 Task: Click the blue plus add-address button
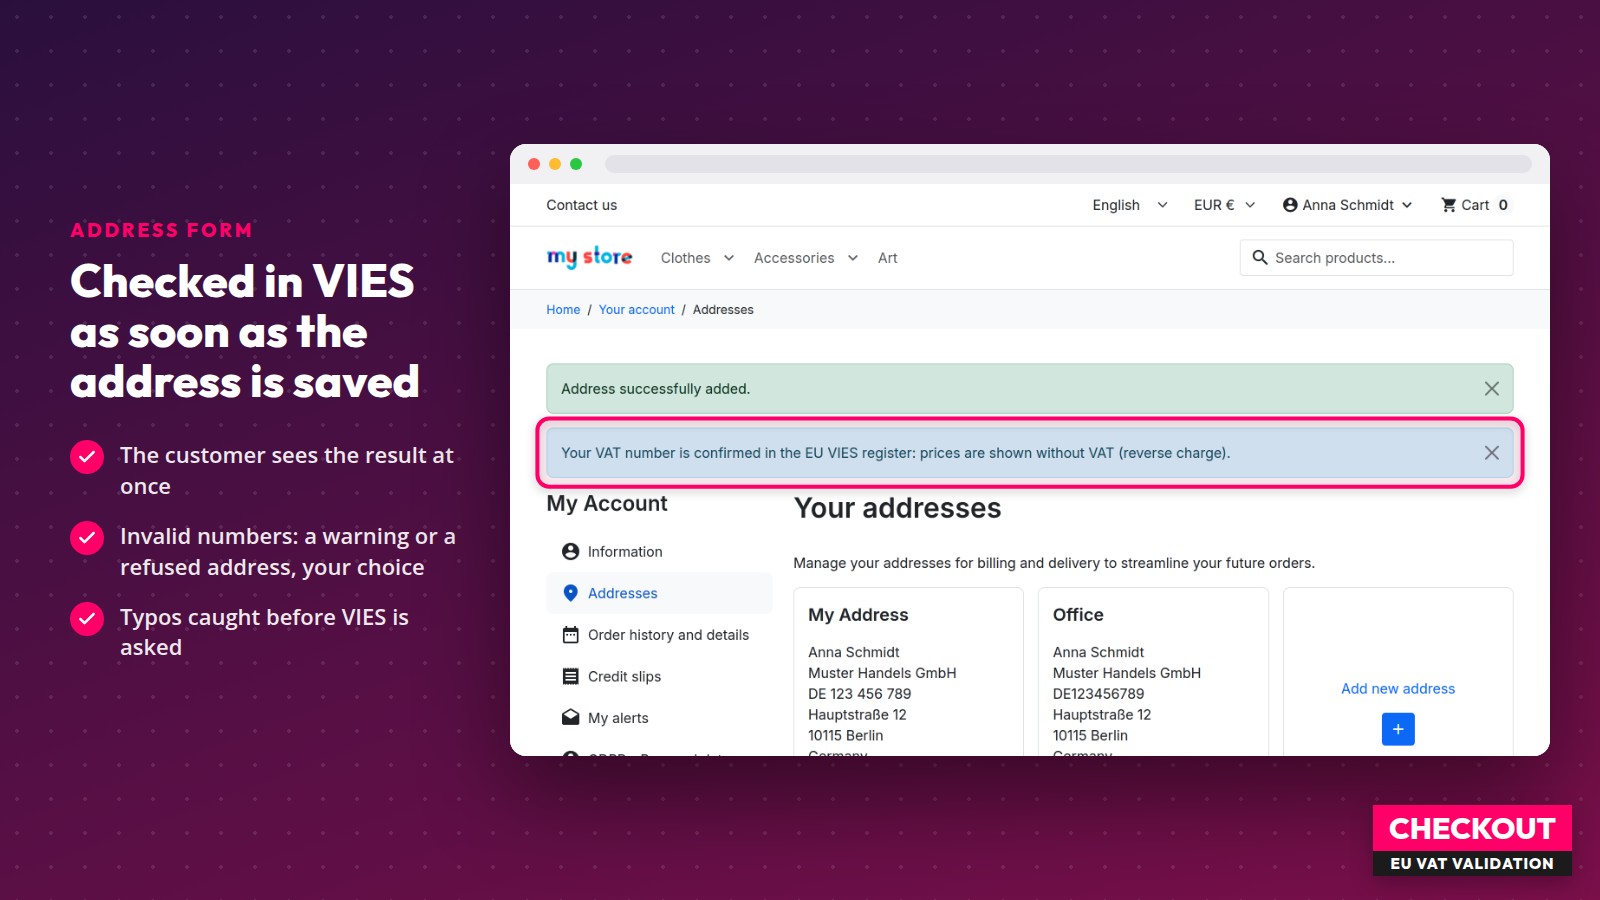[1398, 729]
